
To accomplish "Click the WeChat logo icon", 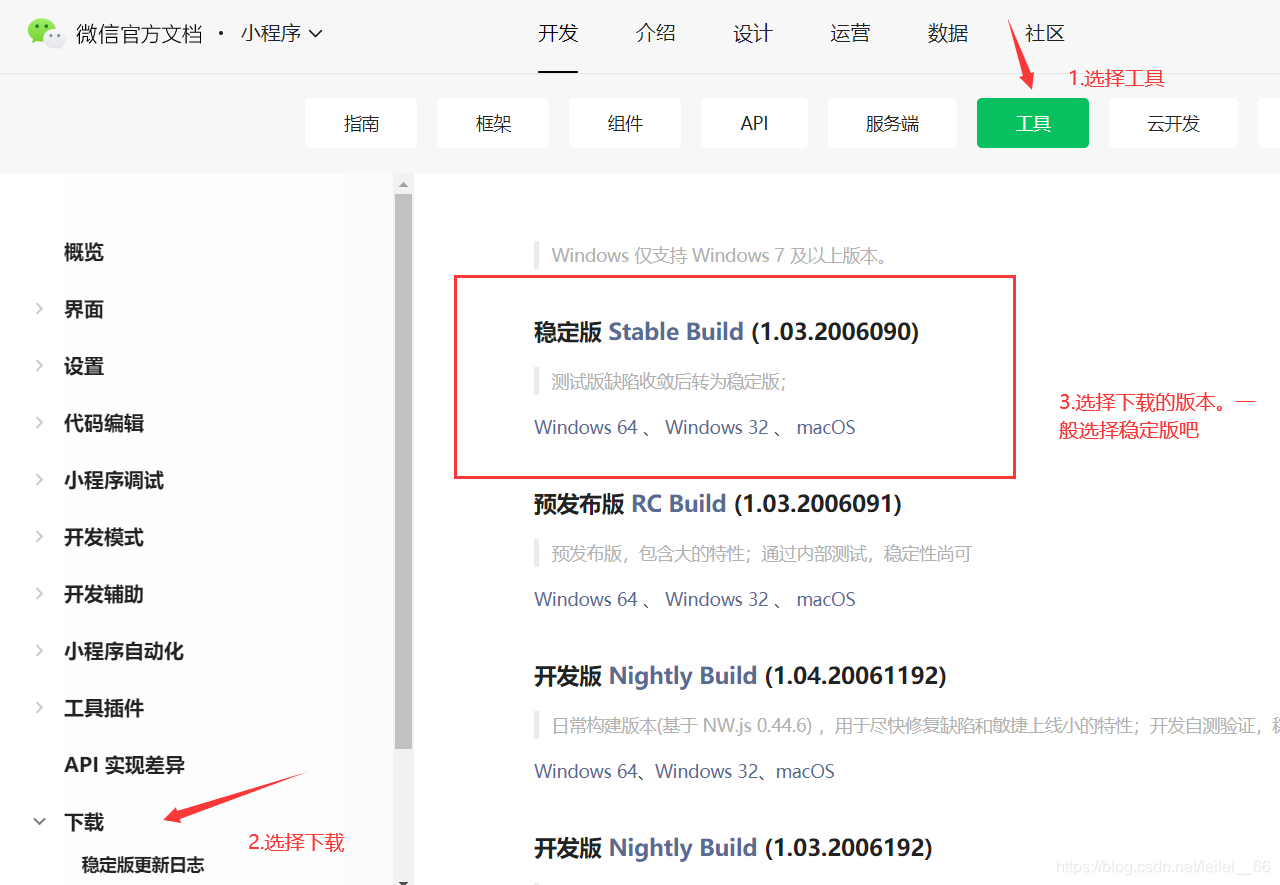I will pos(46,33).
